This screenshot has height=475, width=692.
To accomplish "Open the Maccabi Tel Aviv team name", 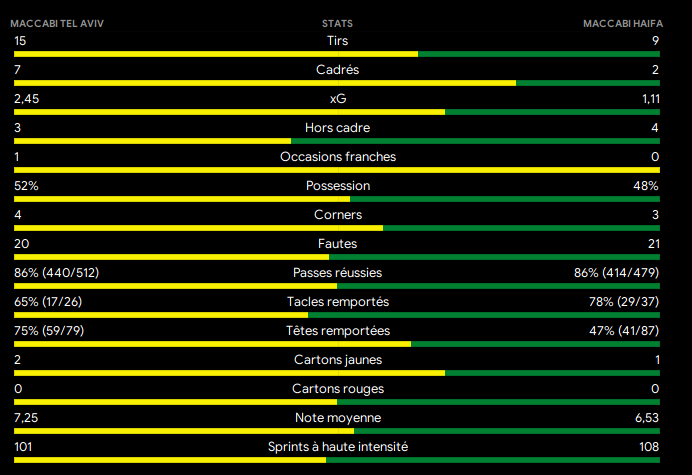I will [x=57, y=23].
